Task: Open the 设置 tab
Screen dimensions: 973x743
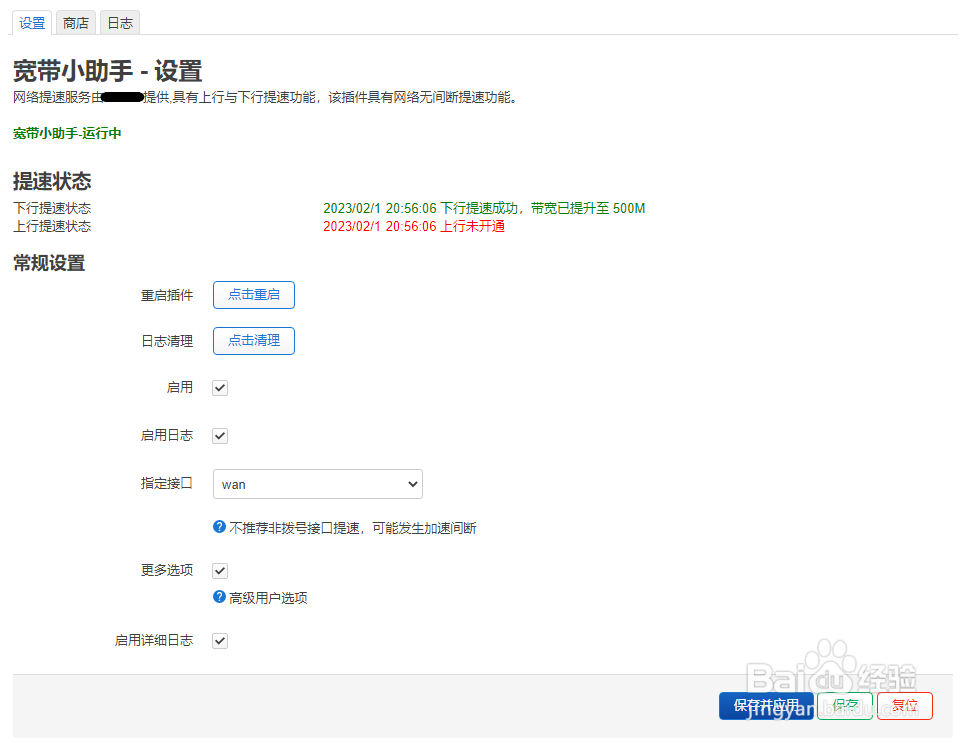Action: click(x=32, y=23)
